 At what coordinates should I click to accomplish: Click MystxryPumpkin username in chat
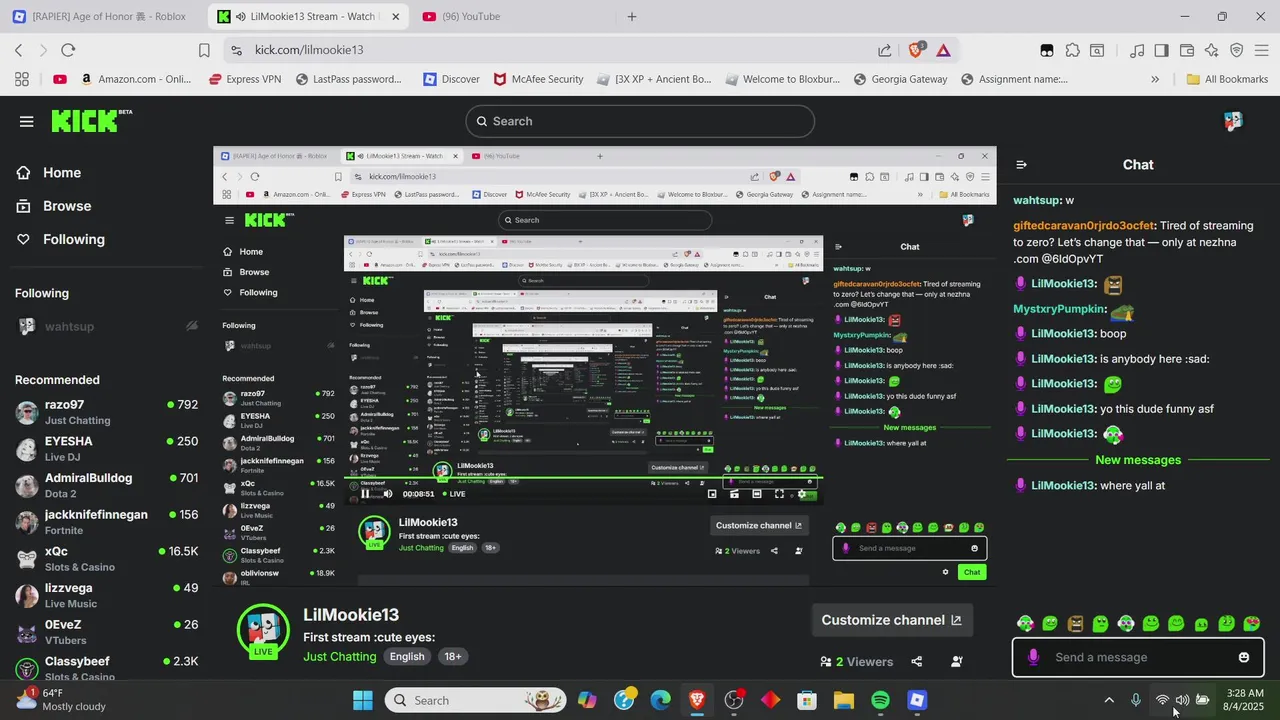[1059, 309]
